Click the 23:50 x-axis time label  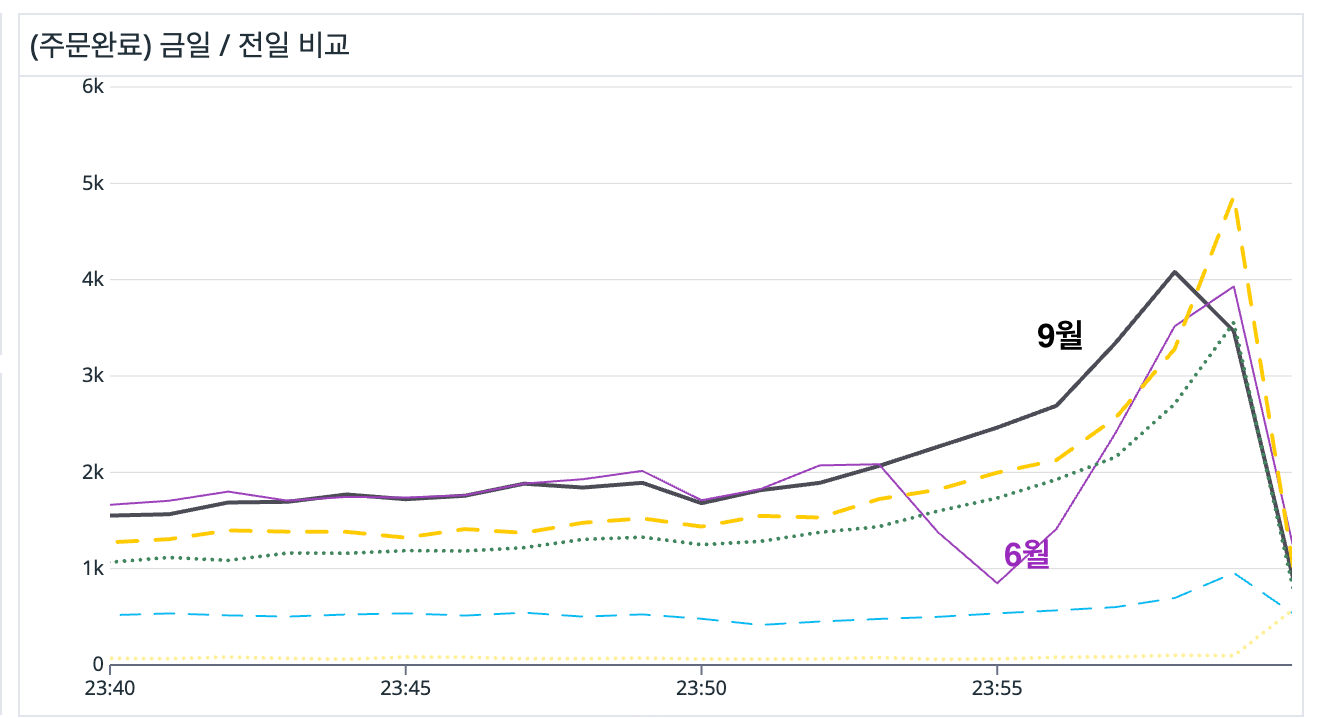click(x=701, y=689)
